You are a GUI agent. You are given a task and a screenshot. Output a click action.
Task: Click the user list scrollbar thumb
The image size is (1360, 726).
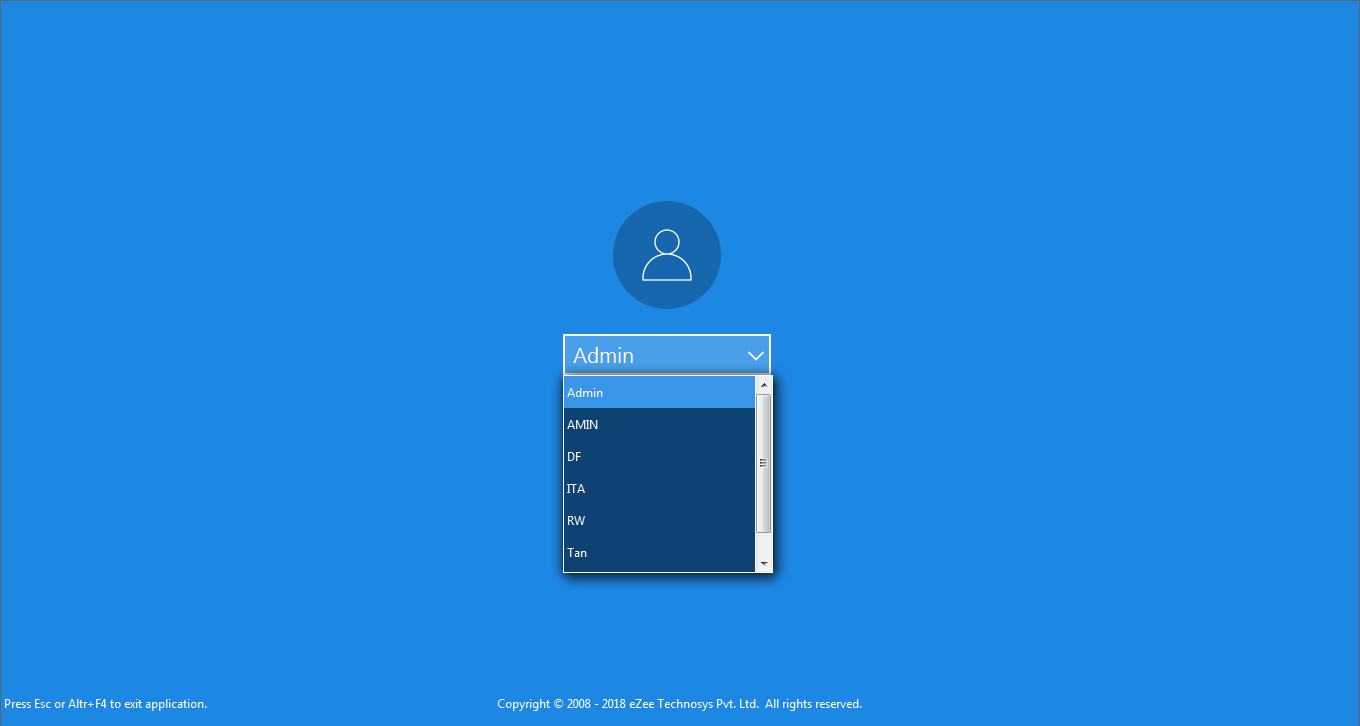pyautogui.click(x=764, y=463)
